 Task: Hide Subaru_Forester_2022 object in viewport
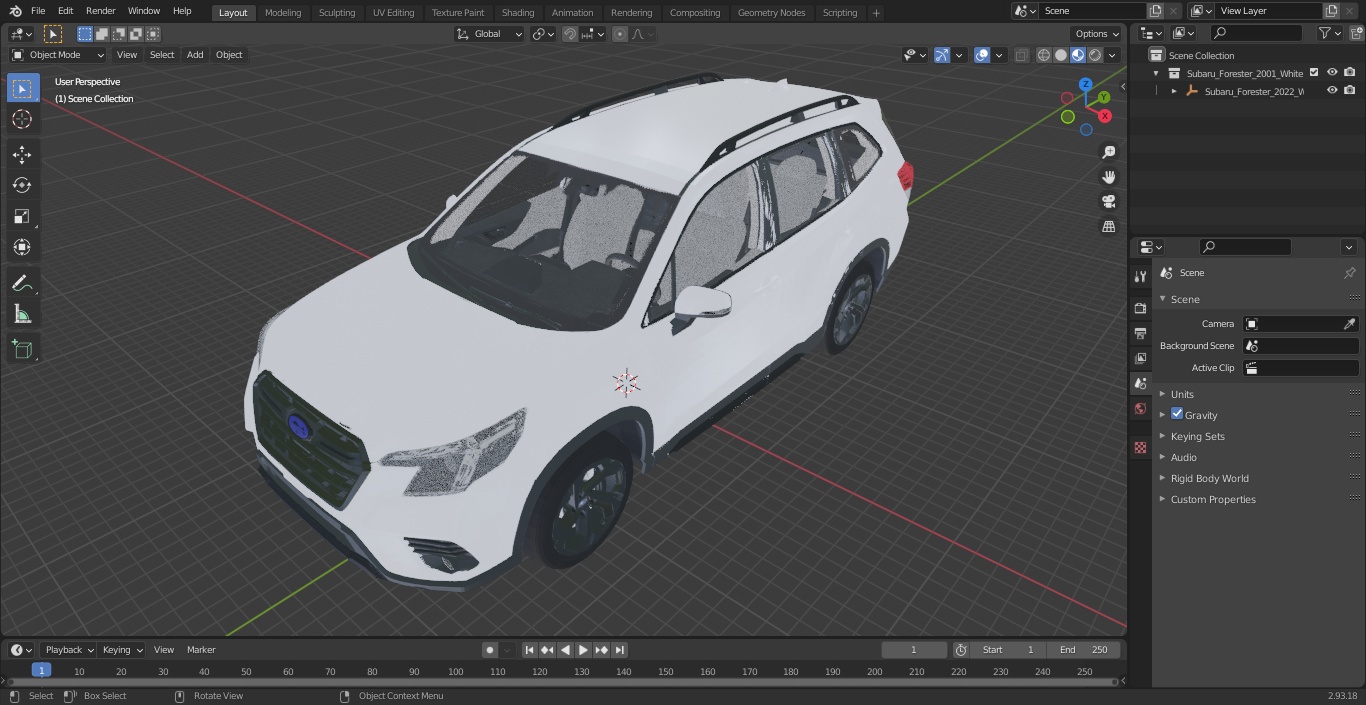(1332, 90)
